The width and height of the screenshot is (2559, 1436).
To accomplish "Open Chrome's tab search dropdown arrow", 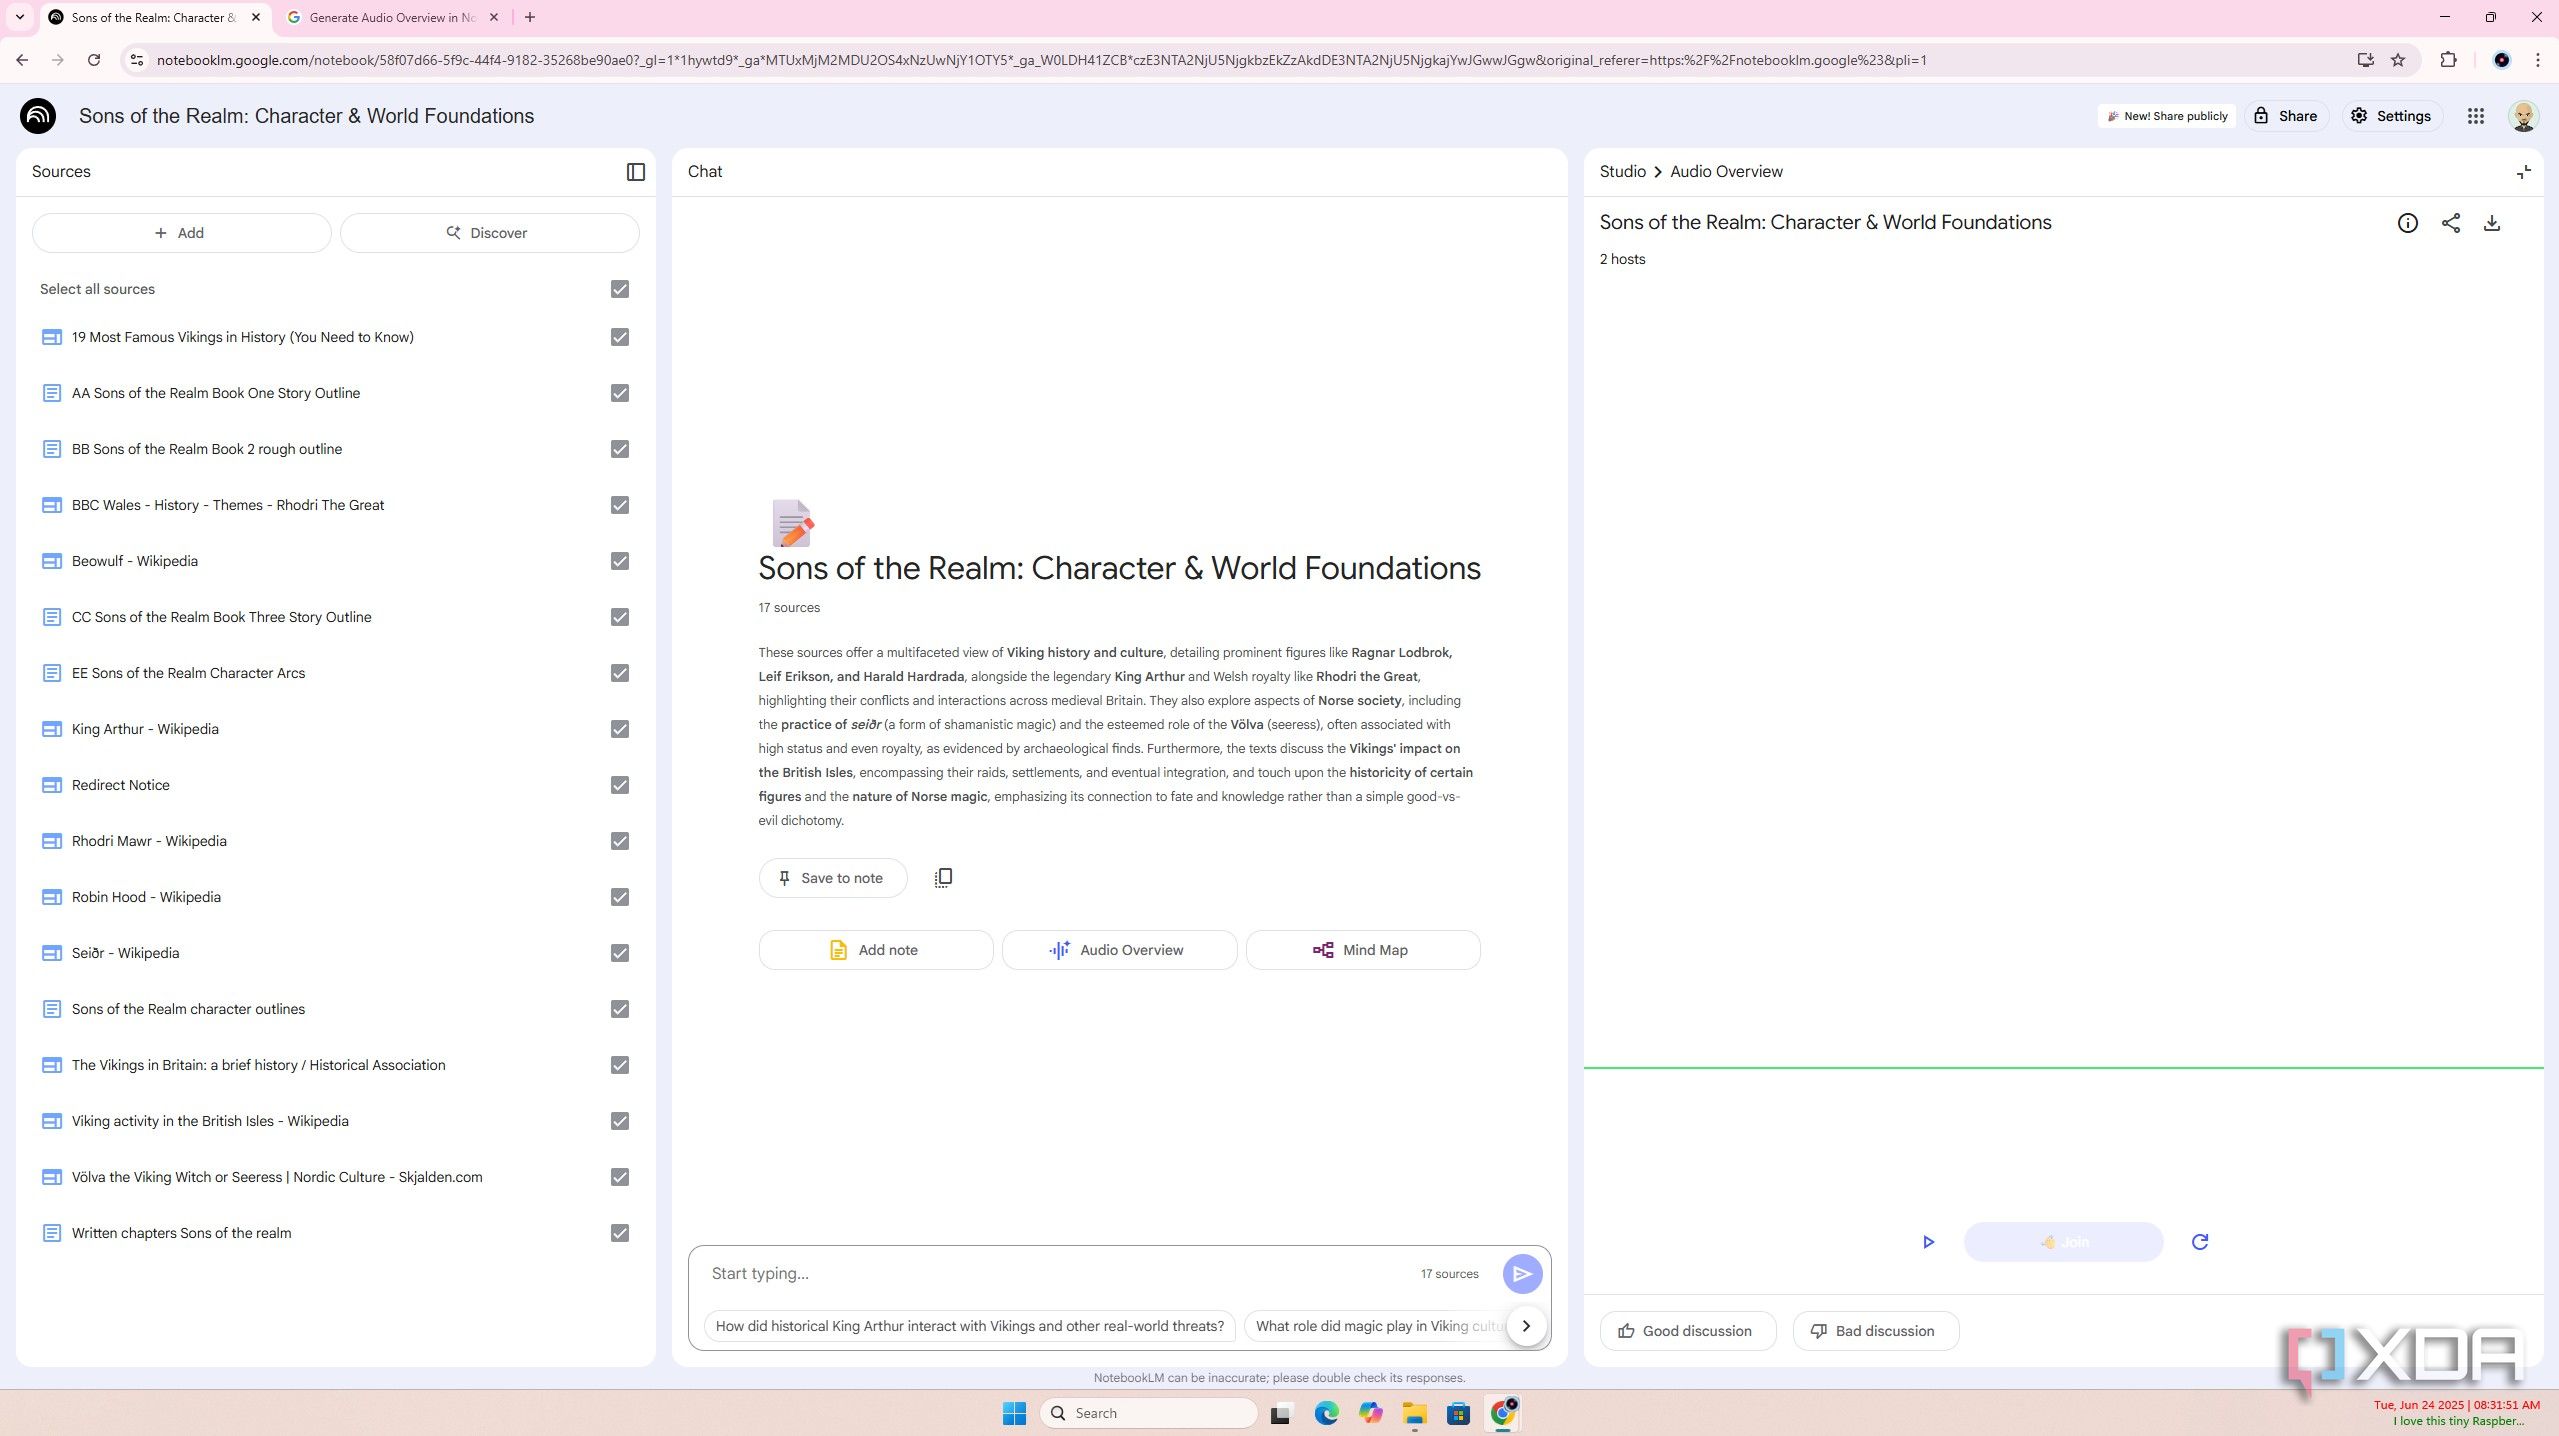I will coord(19,17).
